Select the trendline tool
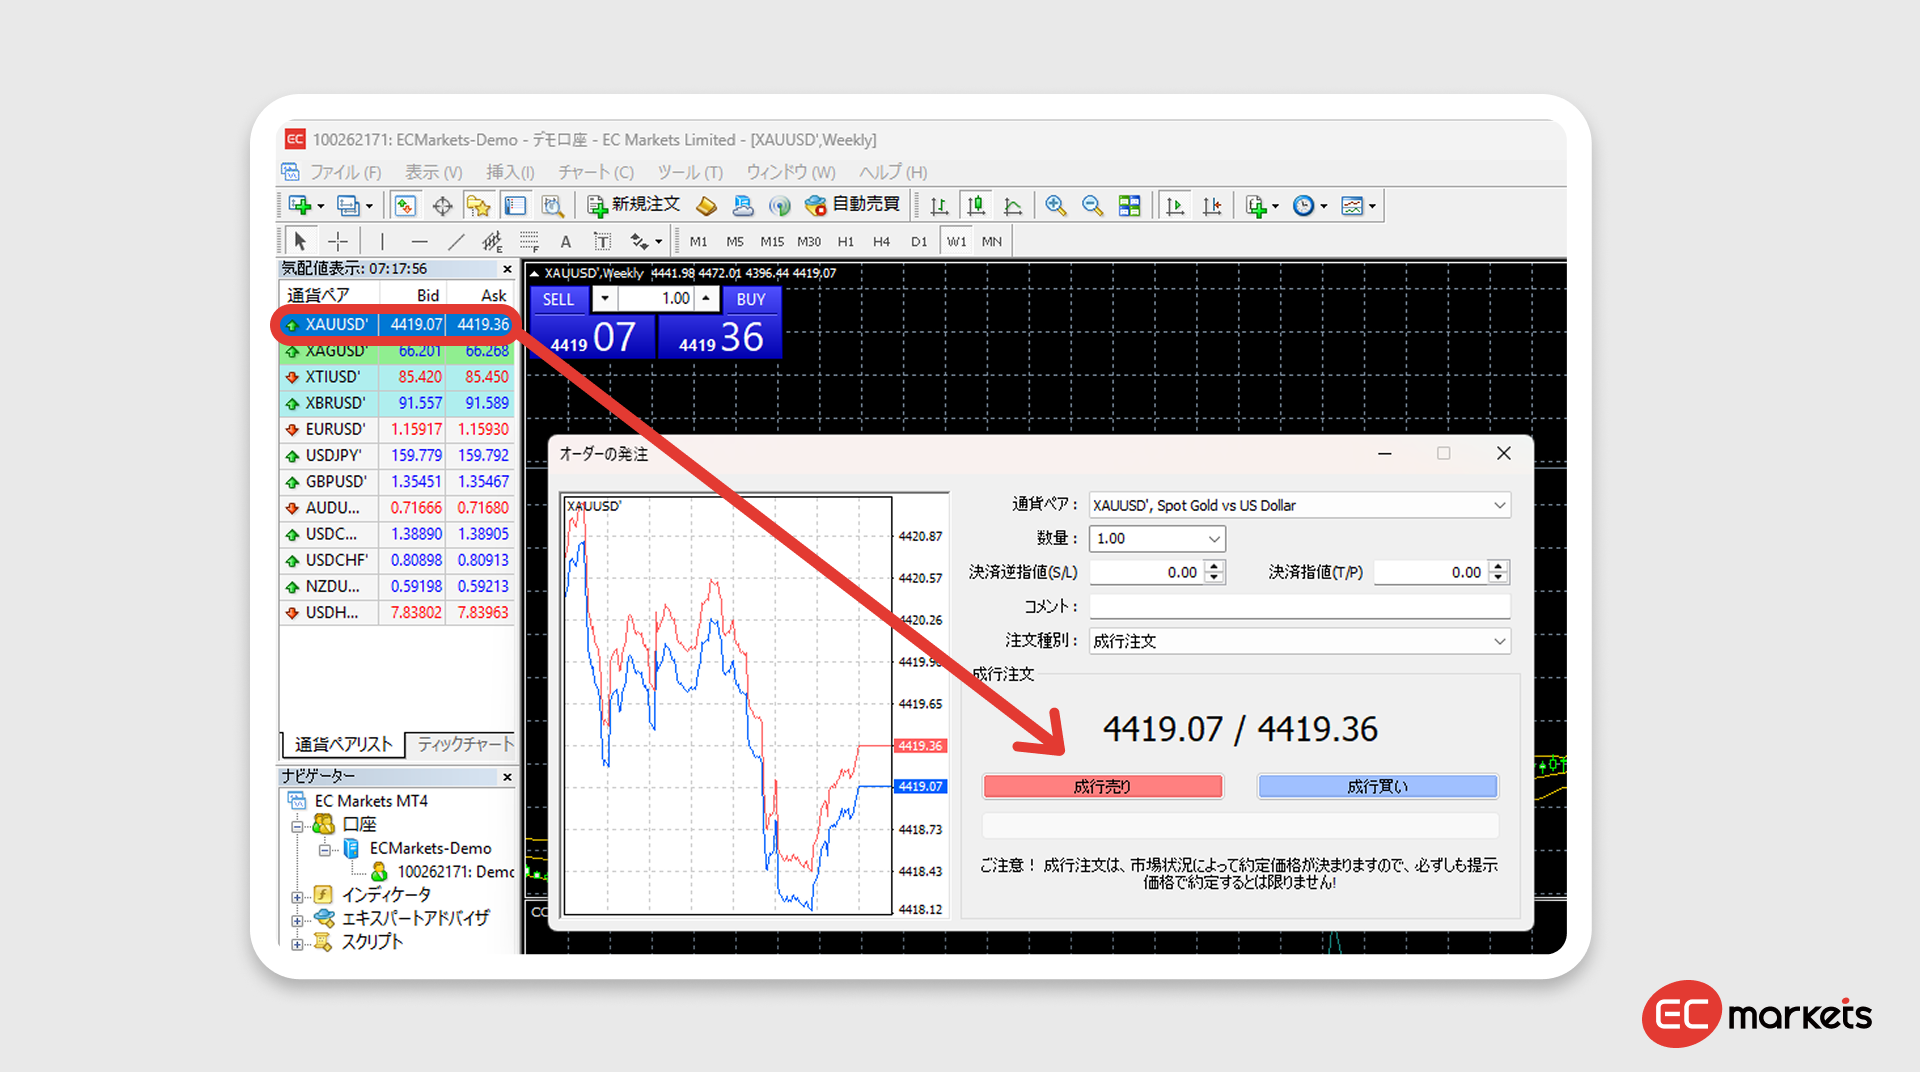 click(456, 241)
